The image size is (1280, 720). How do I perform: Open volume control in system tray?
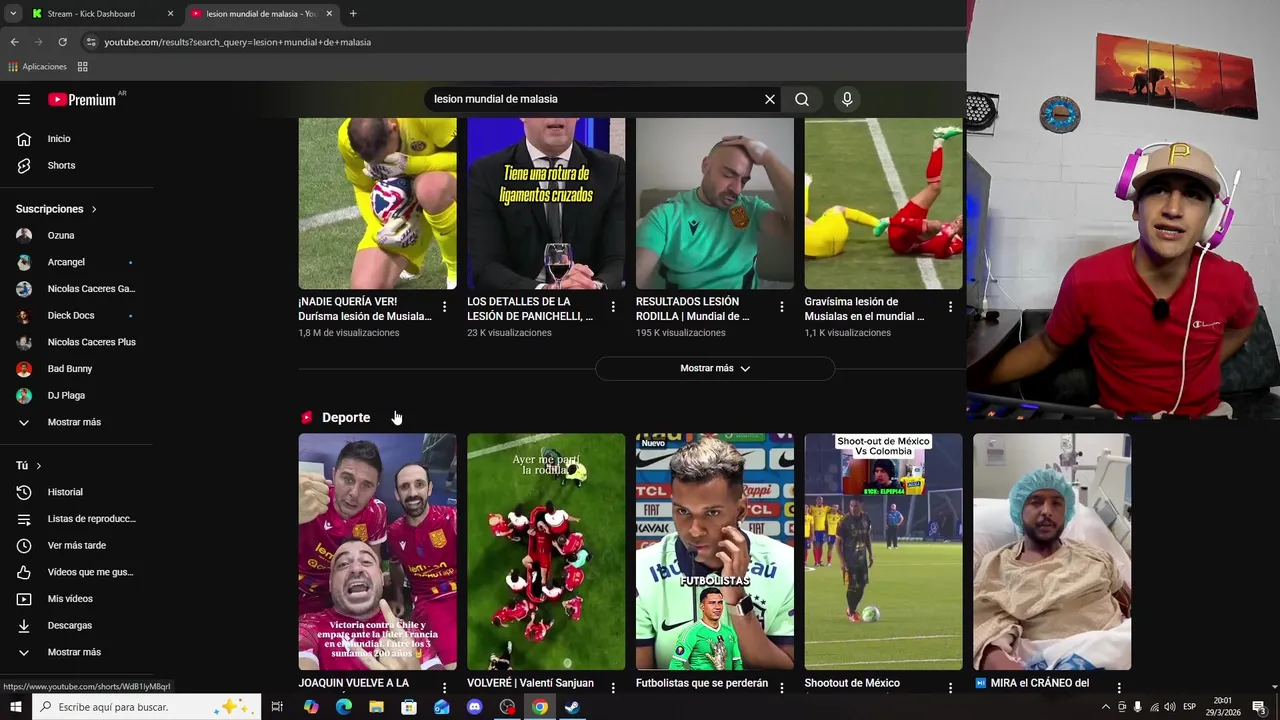coord(1170,707)
